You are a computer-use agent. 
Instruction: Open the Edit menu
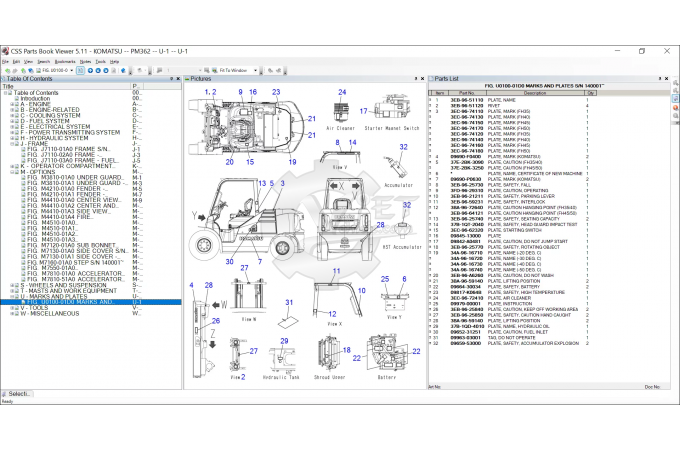16,62
